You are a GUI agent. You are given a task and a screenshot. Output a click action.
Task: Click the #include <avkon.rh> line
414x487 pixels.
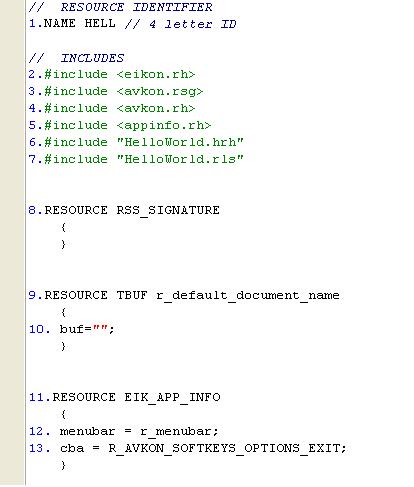click(x=112, y=108)
